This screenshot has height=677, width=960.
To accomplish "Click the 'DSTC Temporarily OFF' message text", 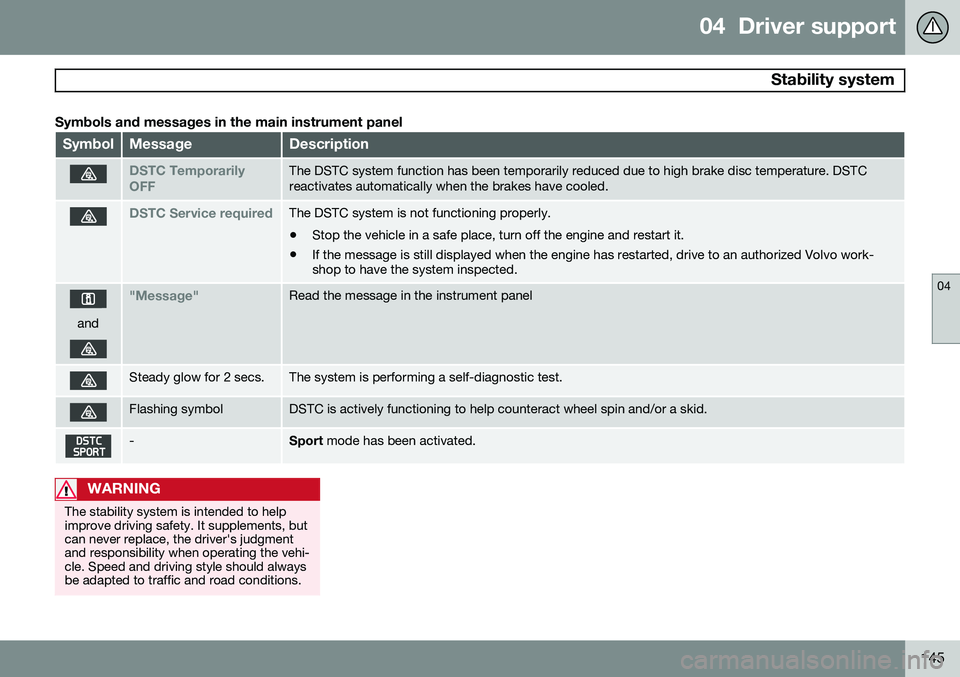I will pos(187,178).
